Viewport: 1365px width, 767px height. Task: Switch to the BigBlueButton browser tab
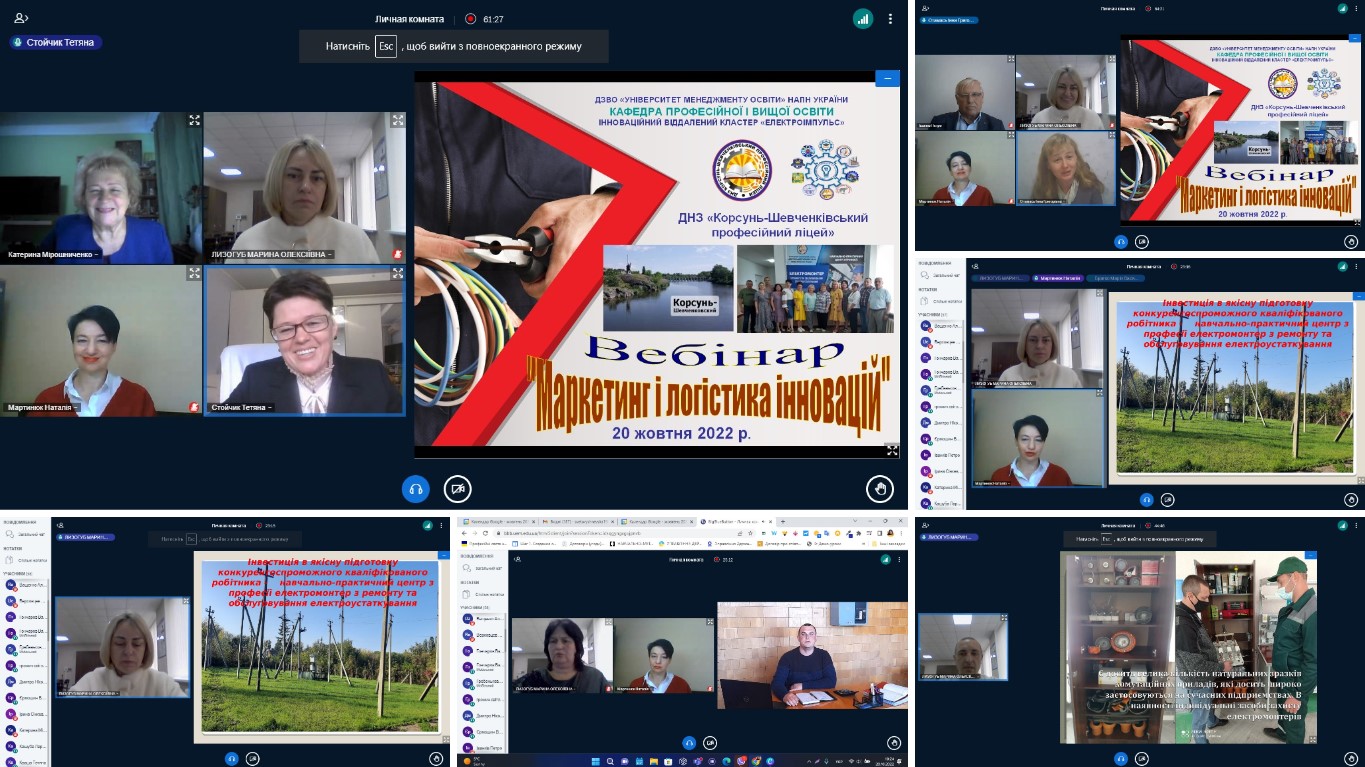tap(737, 521)
